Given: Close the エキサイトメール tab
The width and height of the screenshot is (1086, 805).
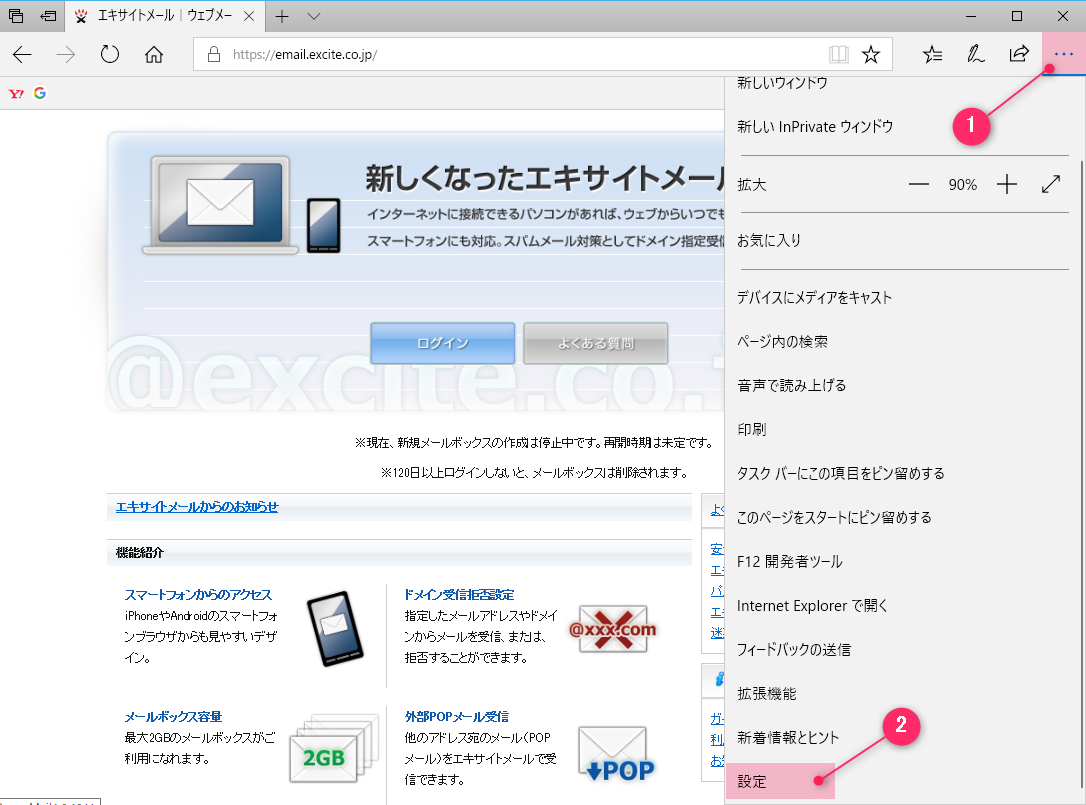Looking at the screenshot, I should click(x=249, y=16).
